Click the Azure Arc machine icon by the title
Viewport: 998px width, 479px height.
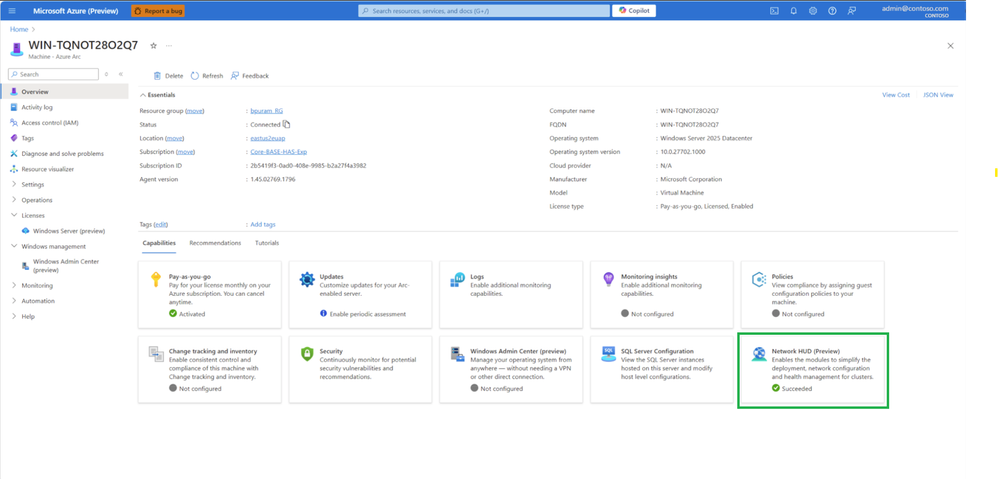pyautogui.click(x=17, y=49)
